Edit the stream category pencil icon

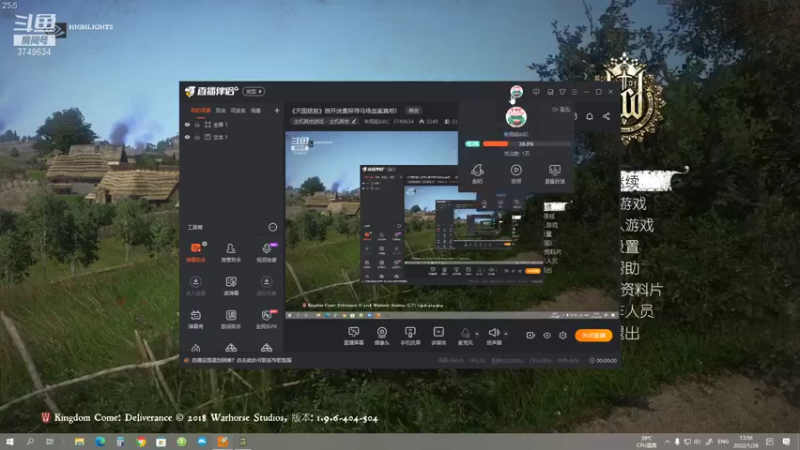click(x=354, y=121)
